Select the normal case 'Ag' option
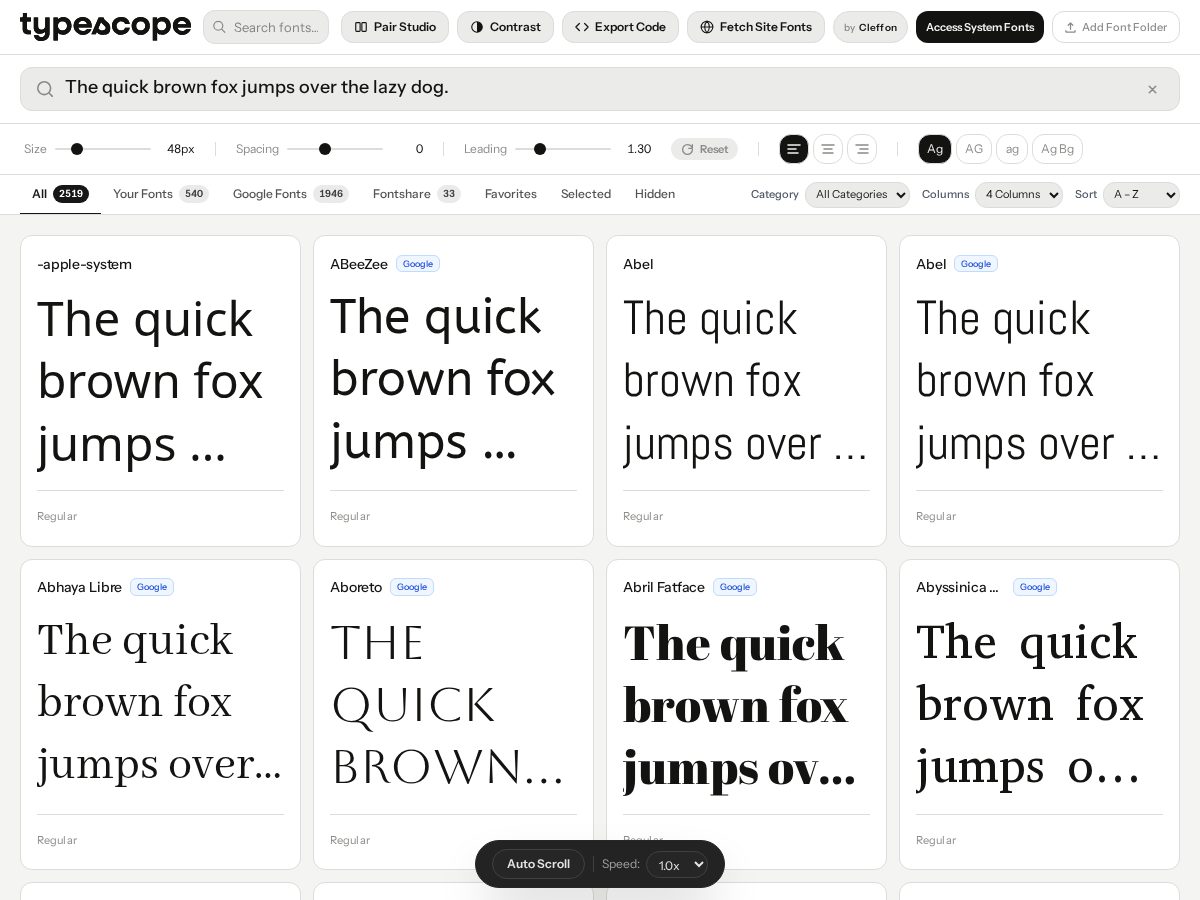 point(935,149)
